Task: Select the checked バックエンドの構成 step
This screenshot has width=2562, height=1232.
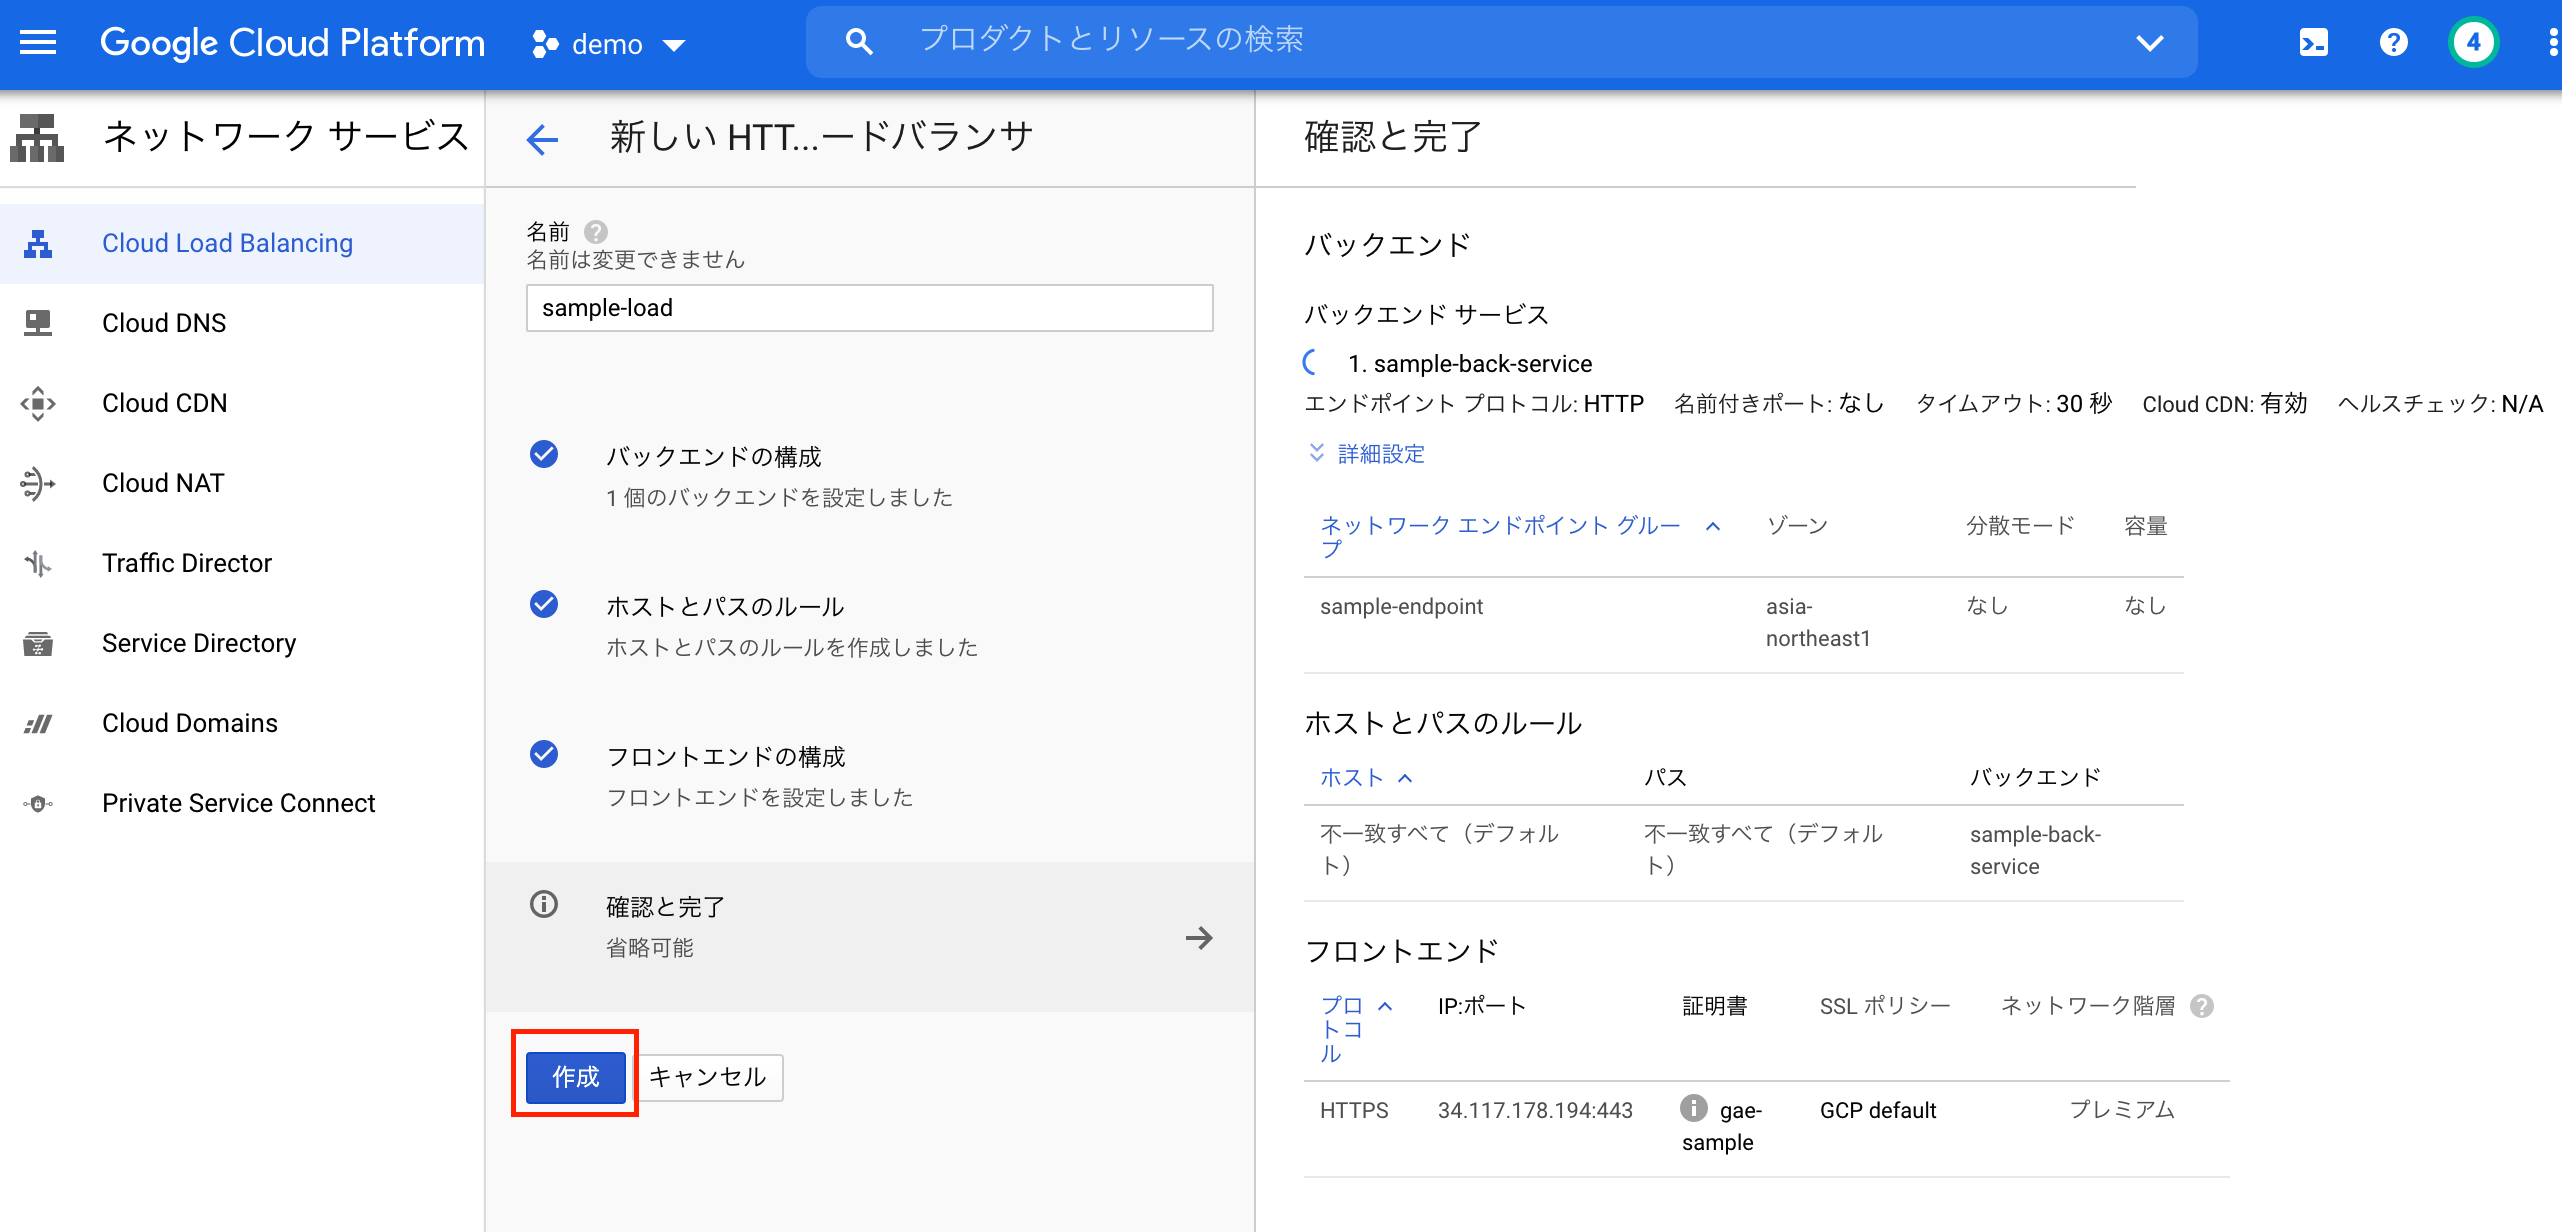Action: (x=713, y=457)
